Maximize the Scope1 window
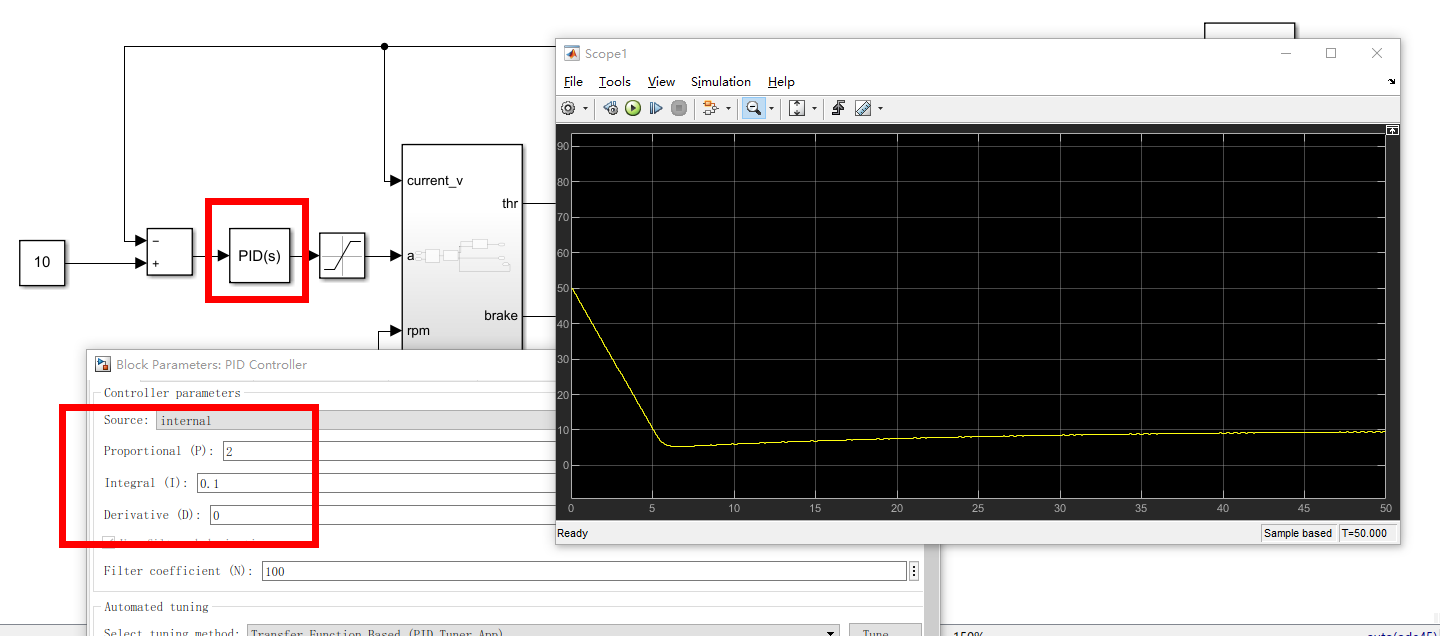The height and width of the screenshot is (636, 1440). 1331,54
